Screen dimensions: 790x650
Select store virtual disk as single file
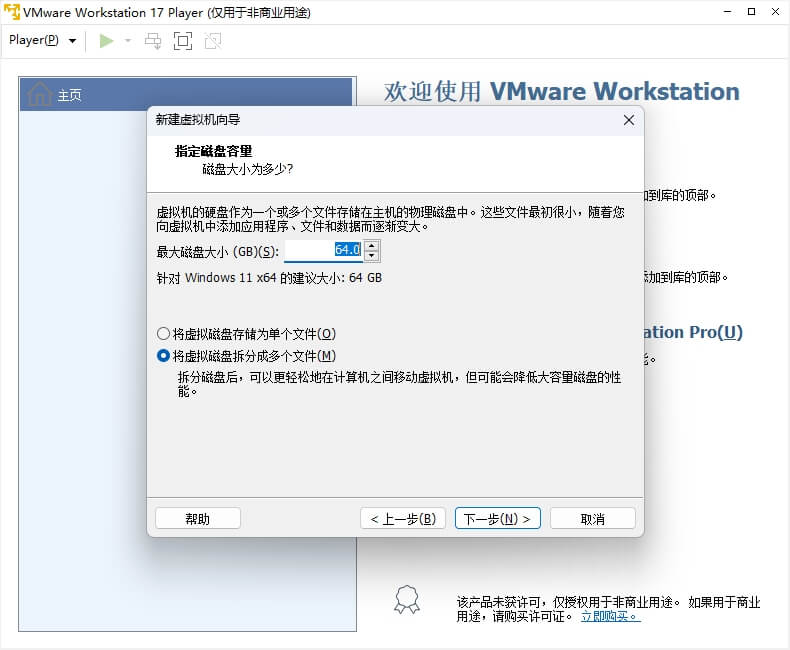pyautogui.click(x=164, y=334)
